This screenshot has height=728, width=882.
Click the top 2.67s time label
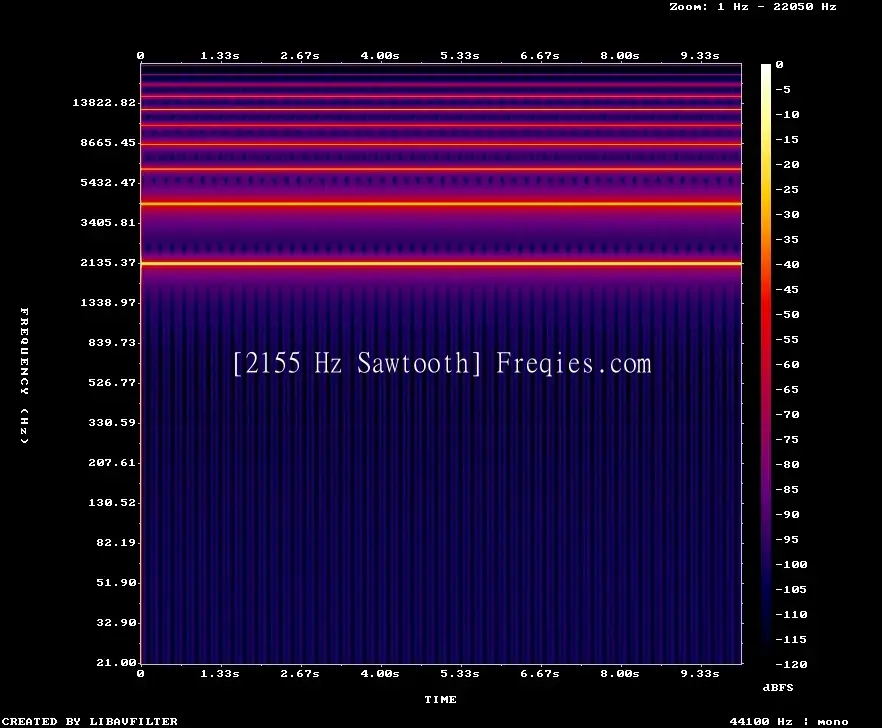pos(300,56)
